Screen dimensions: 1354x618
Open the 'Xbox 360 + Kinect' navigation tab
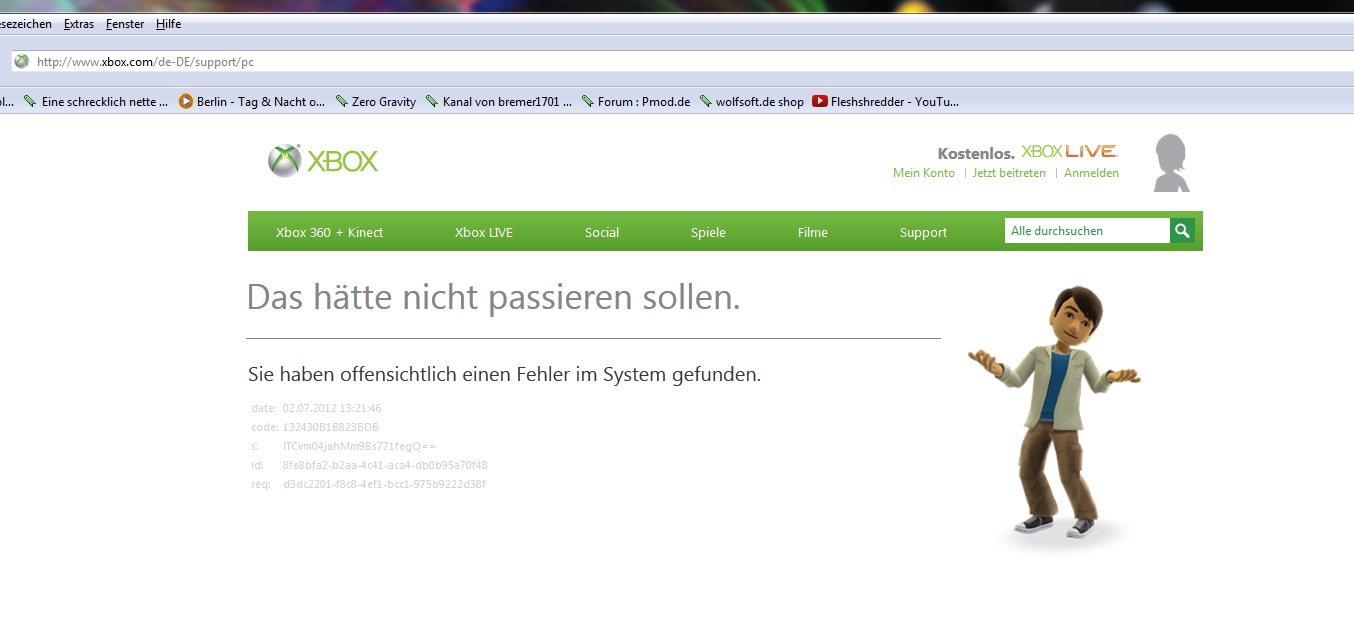coord(330,232)
